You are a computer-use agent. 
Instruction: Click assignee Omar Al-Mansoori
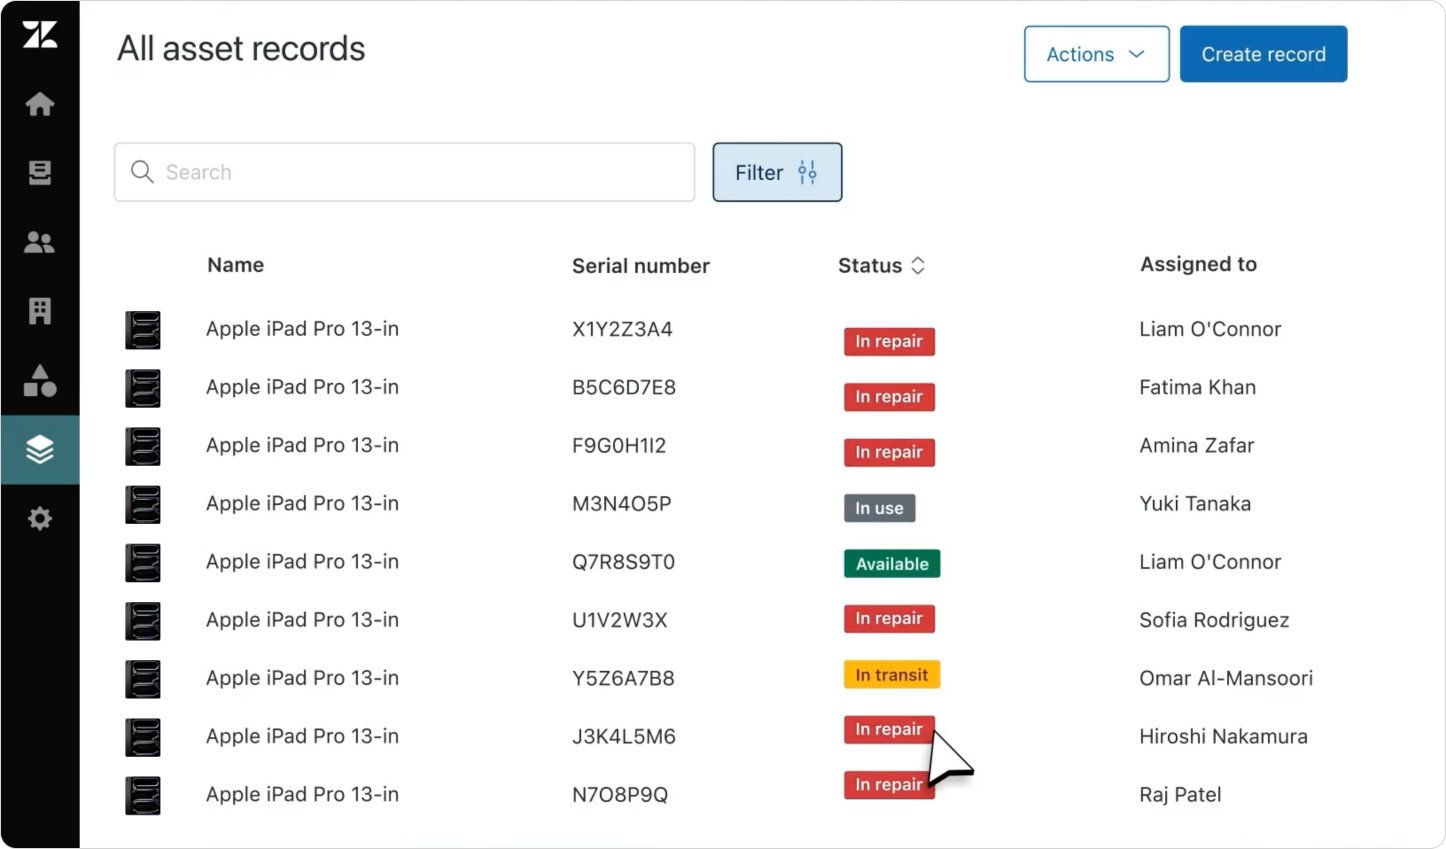point(1226,678)
